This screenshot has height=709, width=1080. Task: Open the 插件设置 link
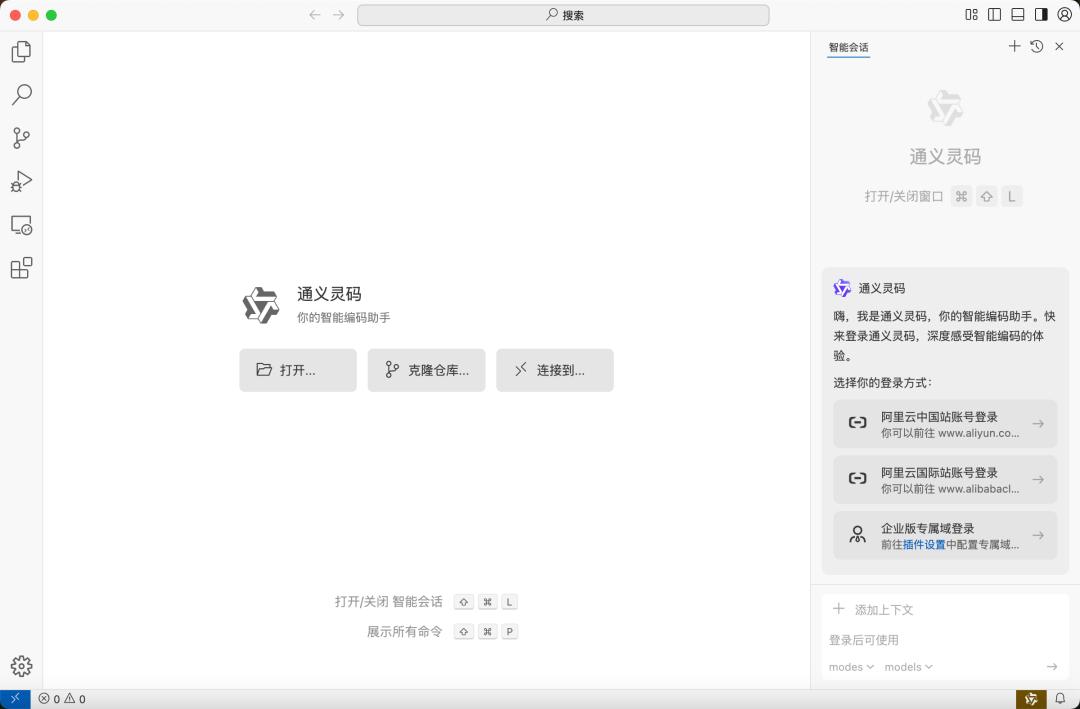coord(922,544)
